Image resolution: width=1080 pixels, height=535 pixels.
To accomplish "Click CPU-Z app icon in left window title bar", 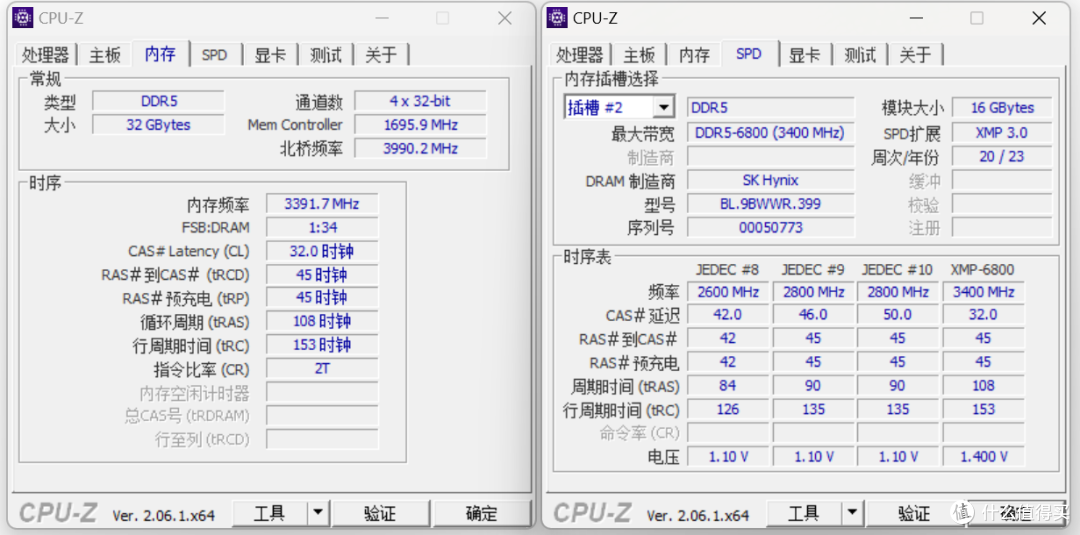I will (x=23, y=18).
